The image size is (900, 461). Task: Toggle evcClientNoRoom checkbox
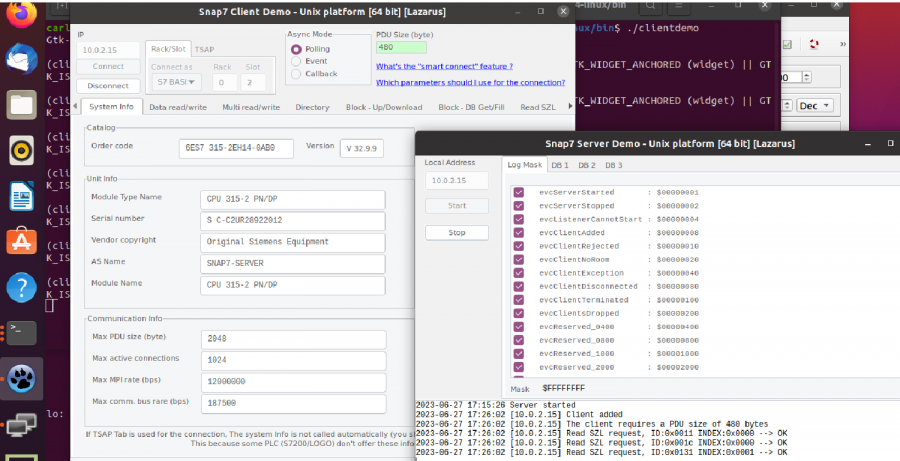coord(519,259)
